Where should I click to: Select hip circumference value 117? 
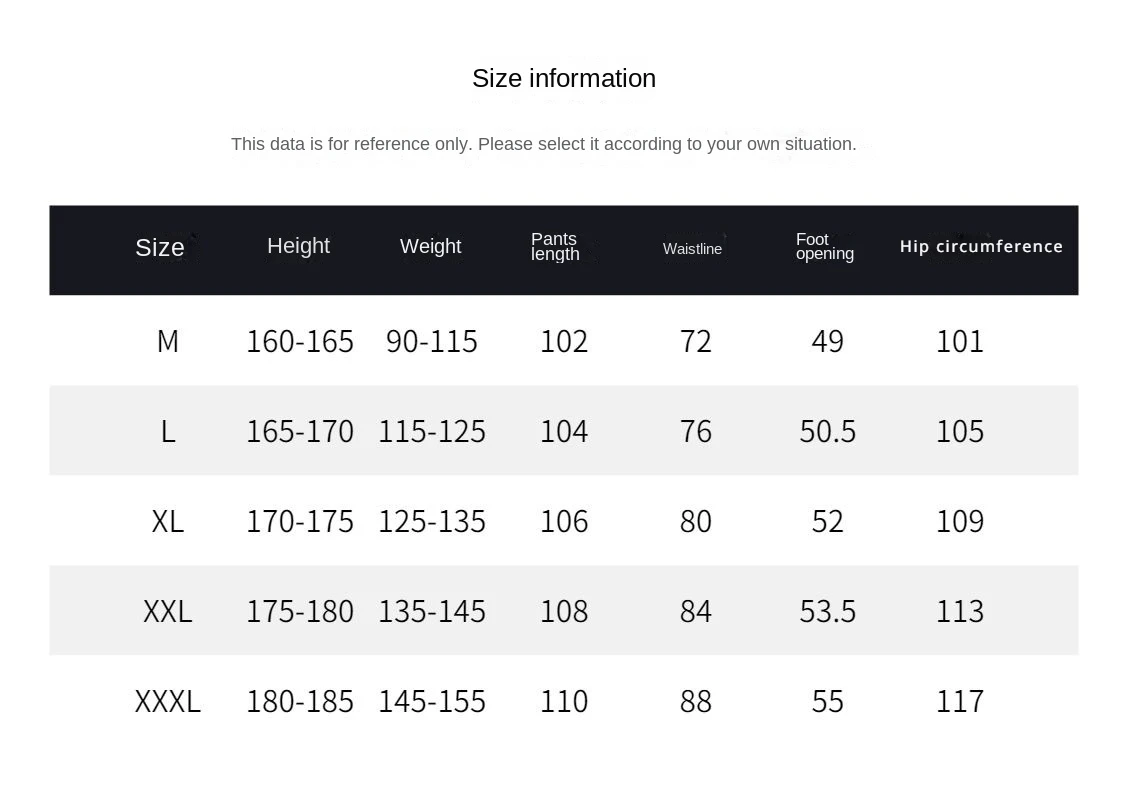pos(960,701)
